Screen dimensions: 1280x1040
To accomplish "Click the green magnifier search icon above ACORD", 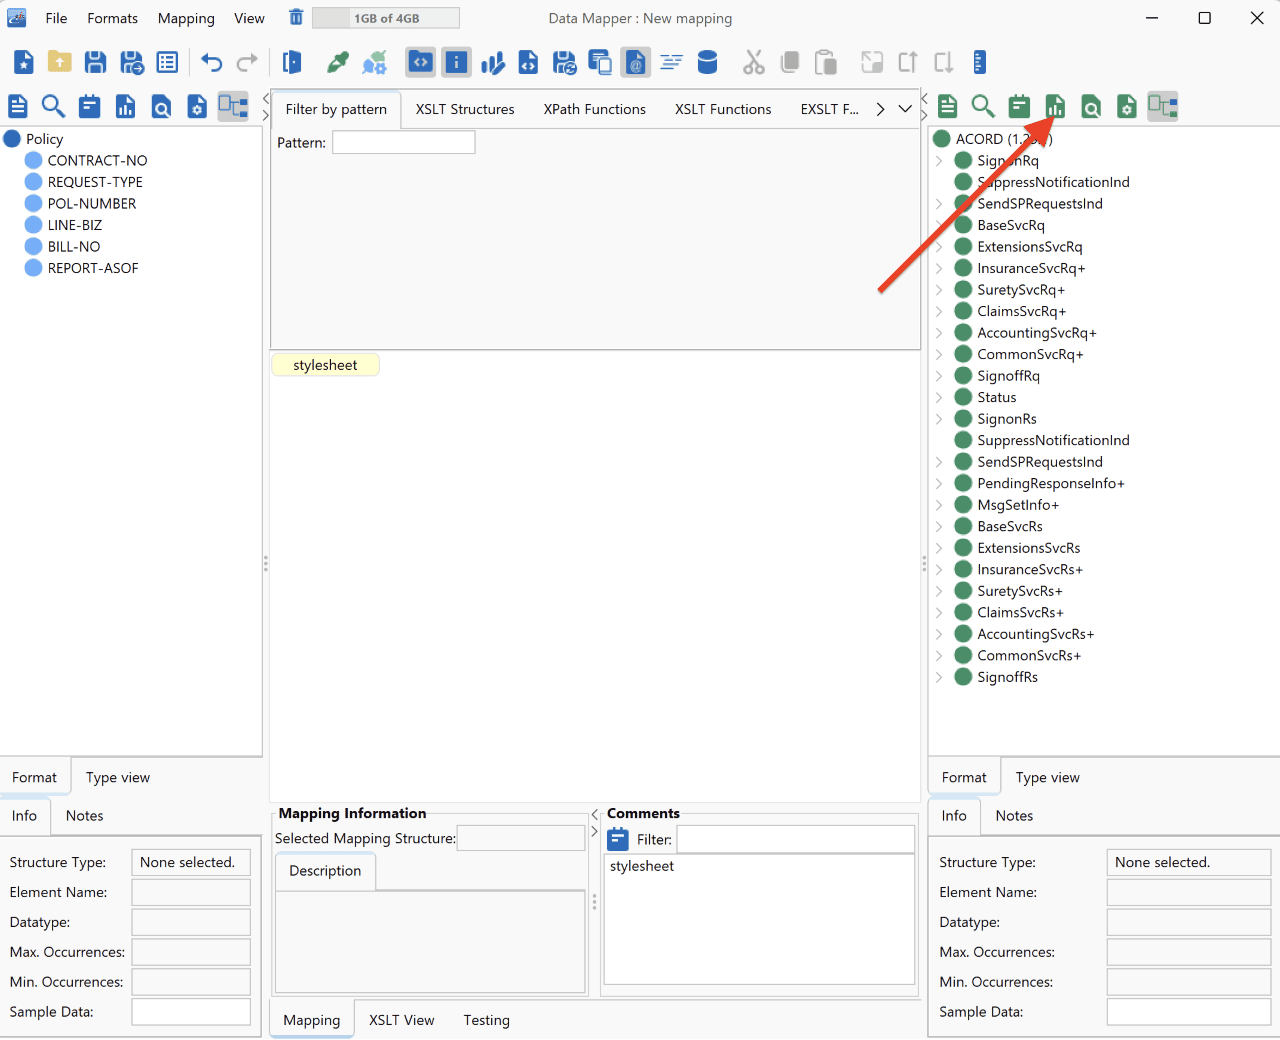I will 983,106.
